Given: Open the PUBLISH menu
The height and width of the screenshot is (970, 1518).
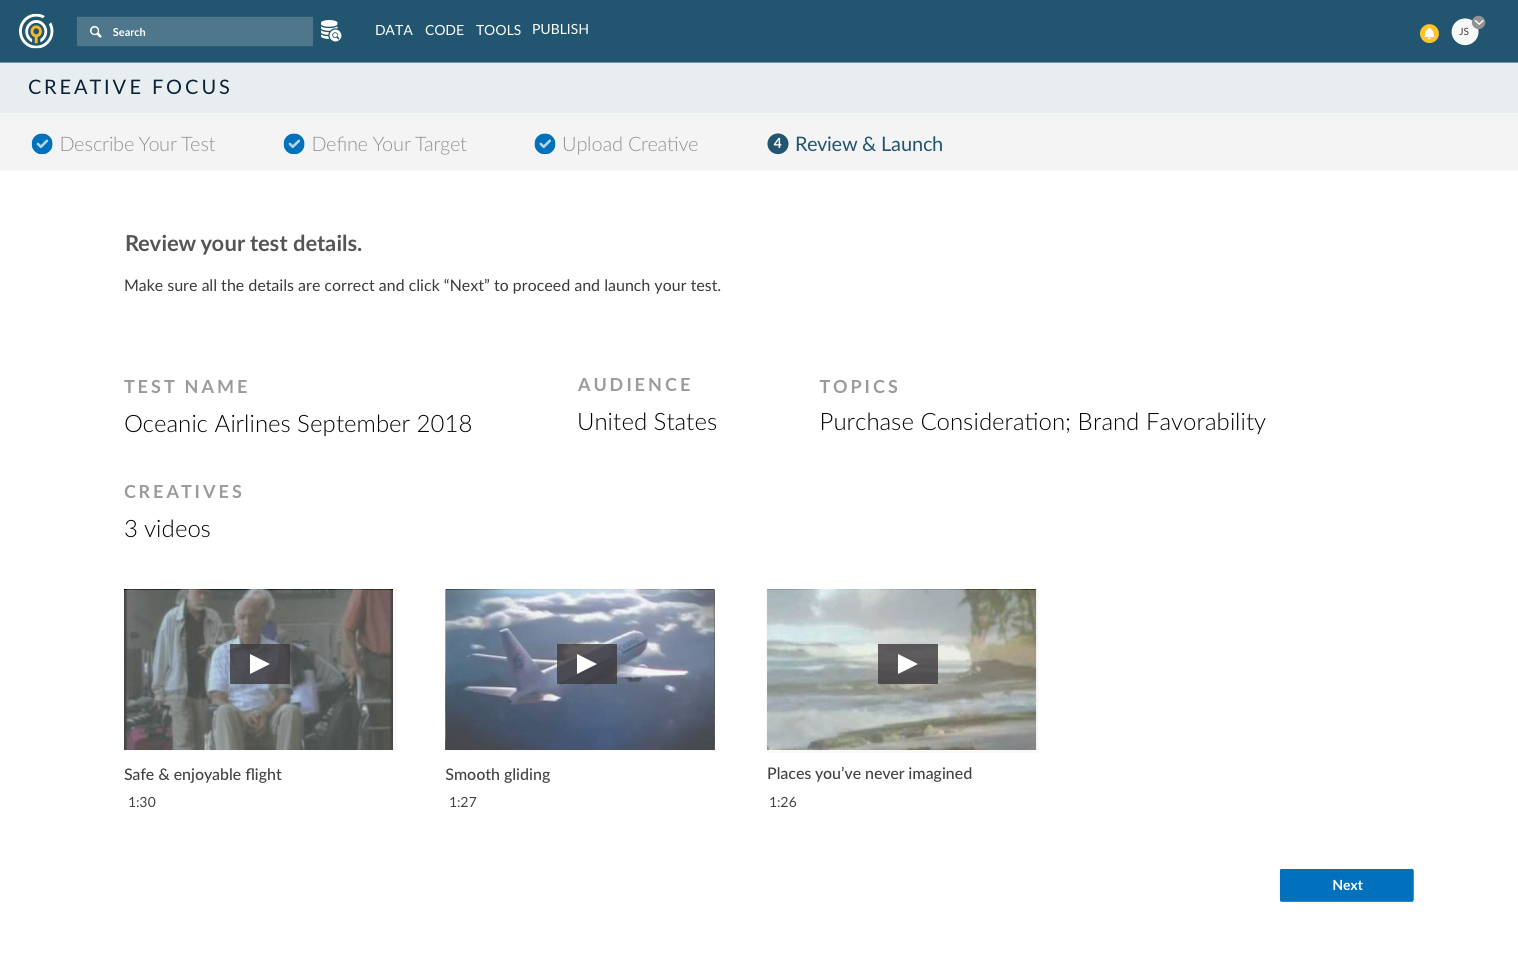Looking at the screenshot, I should pyautogui.click(x=560, y=29).
